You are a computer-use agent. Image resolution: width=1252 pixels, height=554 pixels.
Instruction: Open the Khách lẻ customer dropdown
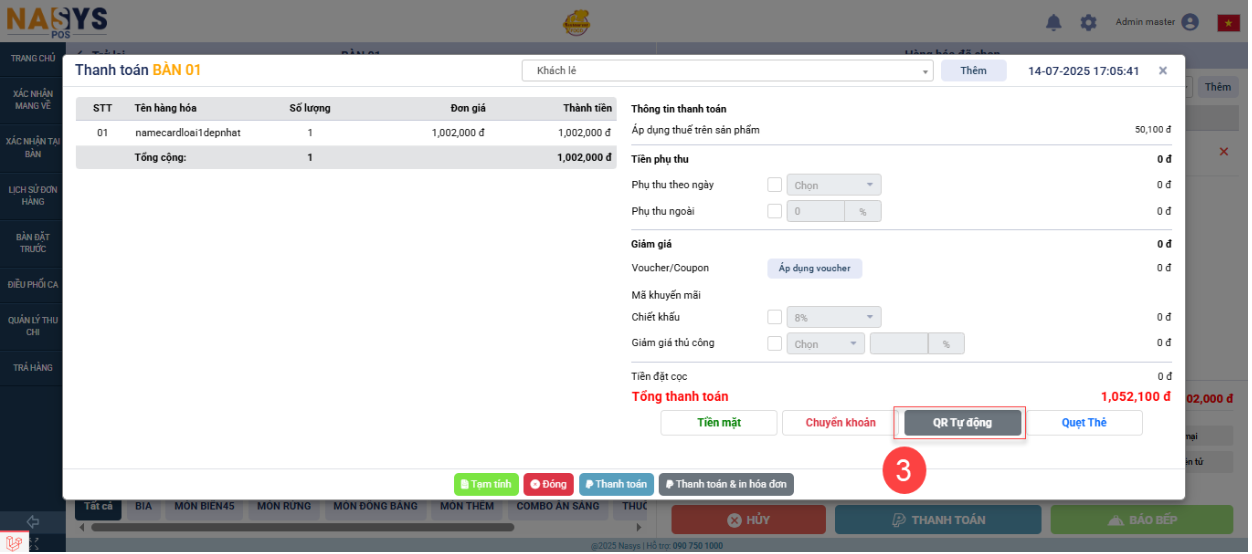[727, 71]
